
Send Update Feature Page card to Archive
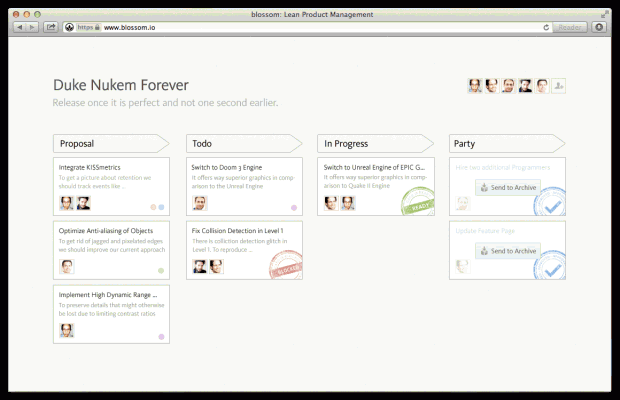pos(508,251)
